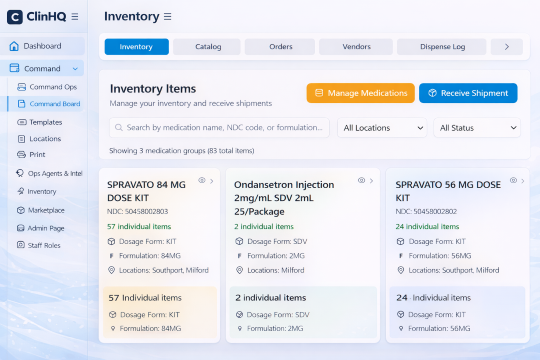
Task: Open Marketplace in sidebar
Action: 46,210
